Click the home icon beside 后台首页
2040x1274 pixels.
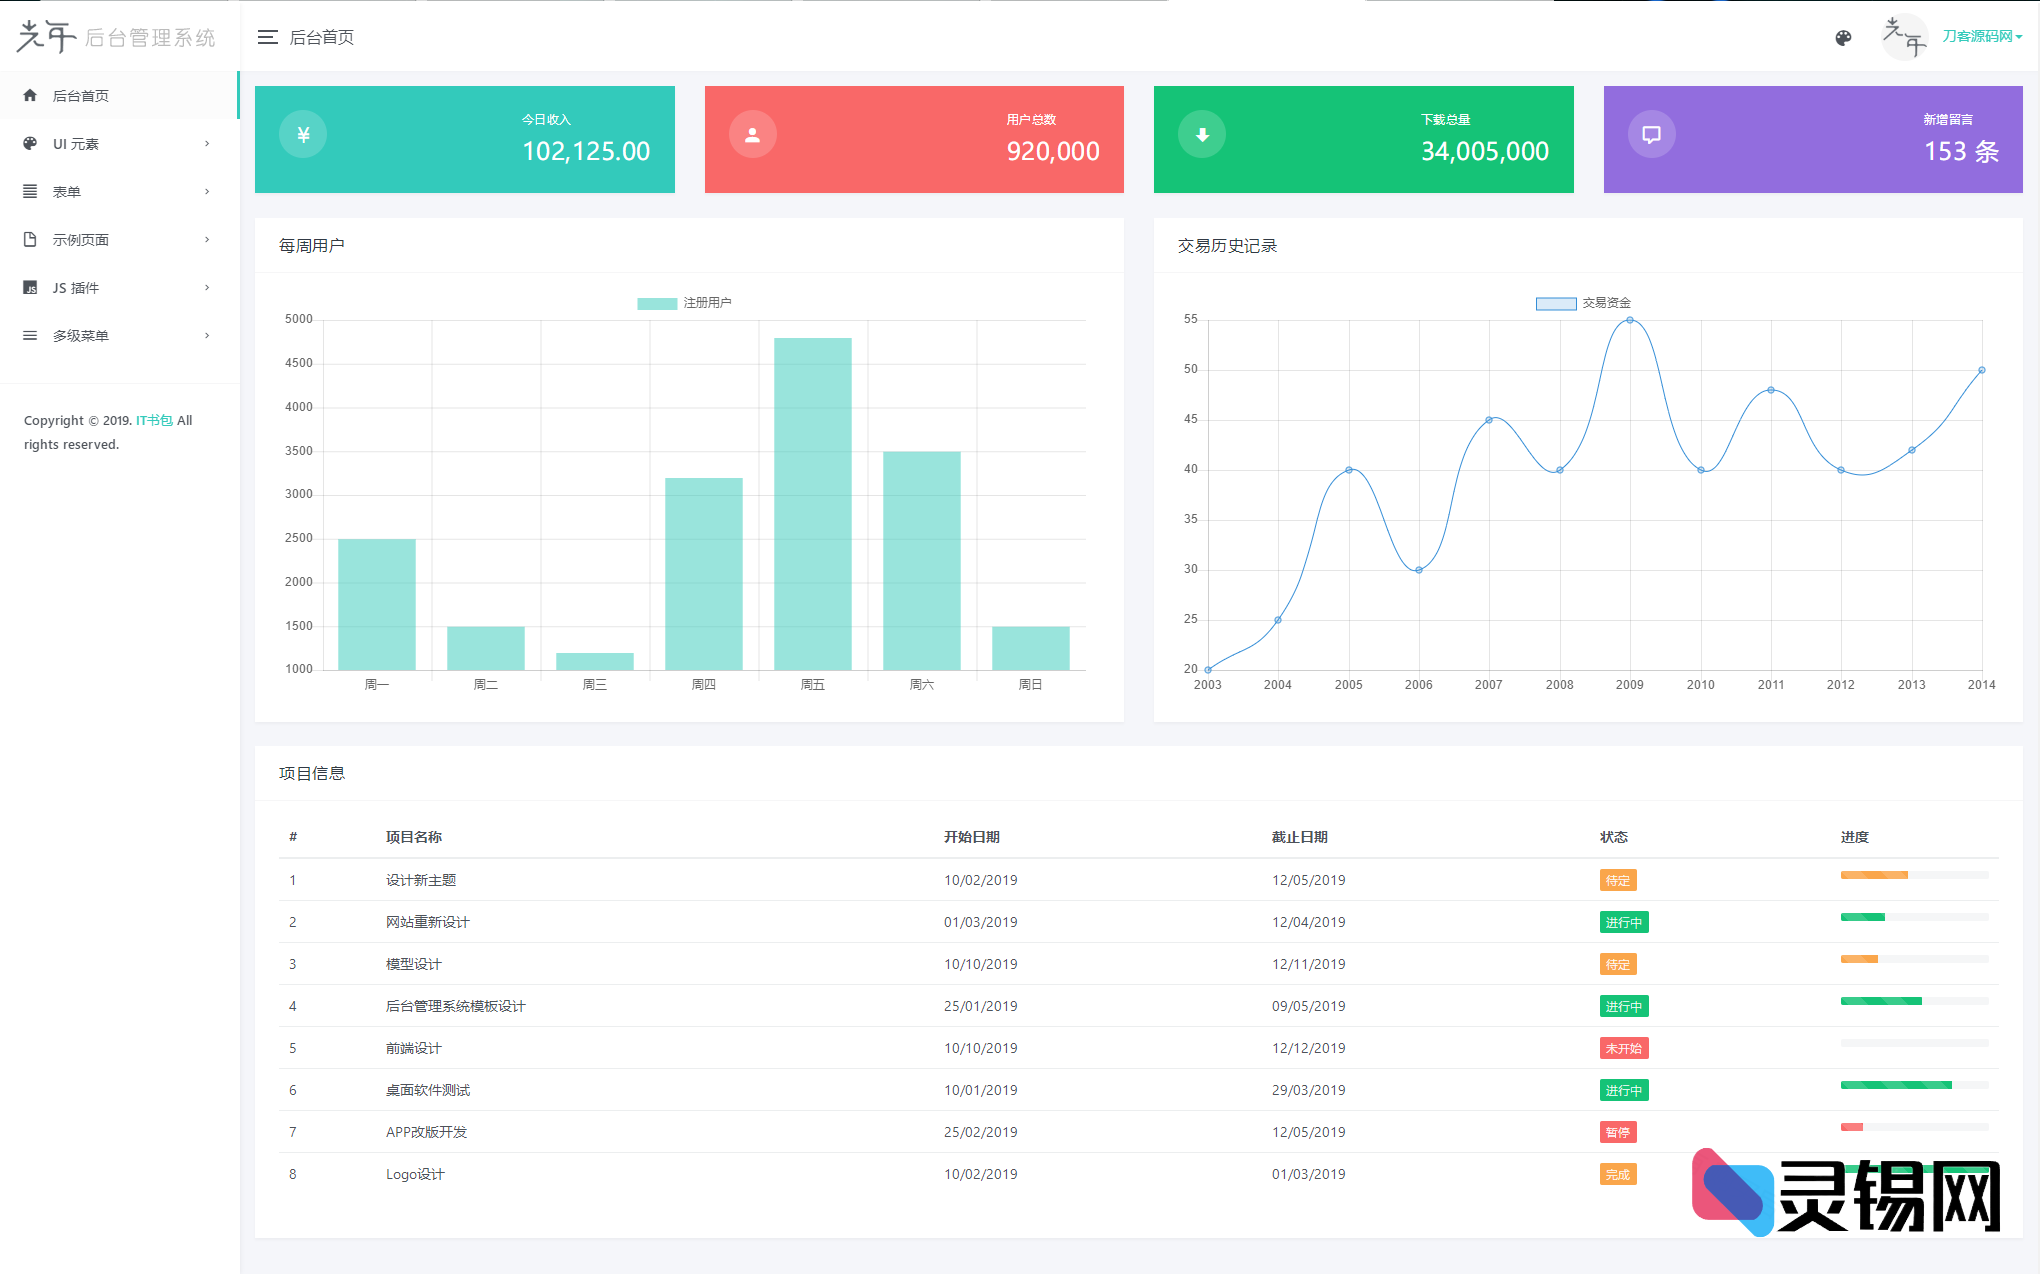click(30, 96)
